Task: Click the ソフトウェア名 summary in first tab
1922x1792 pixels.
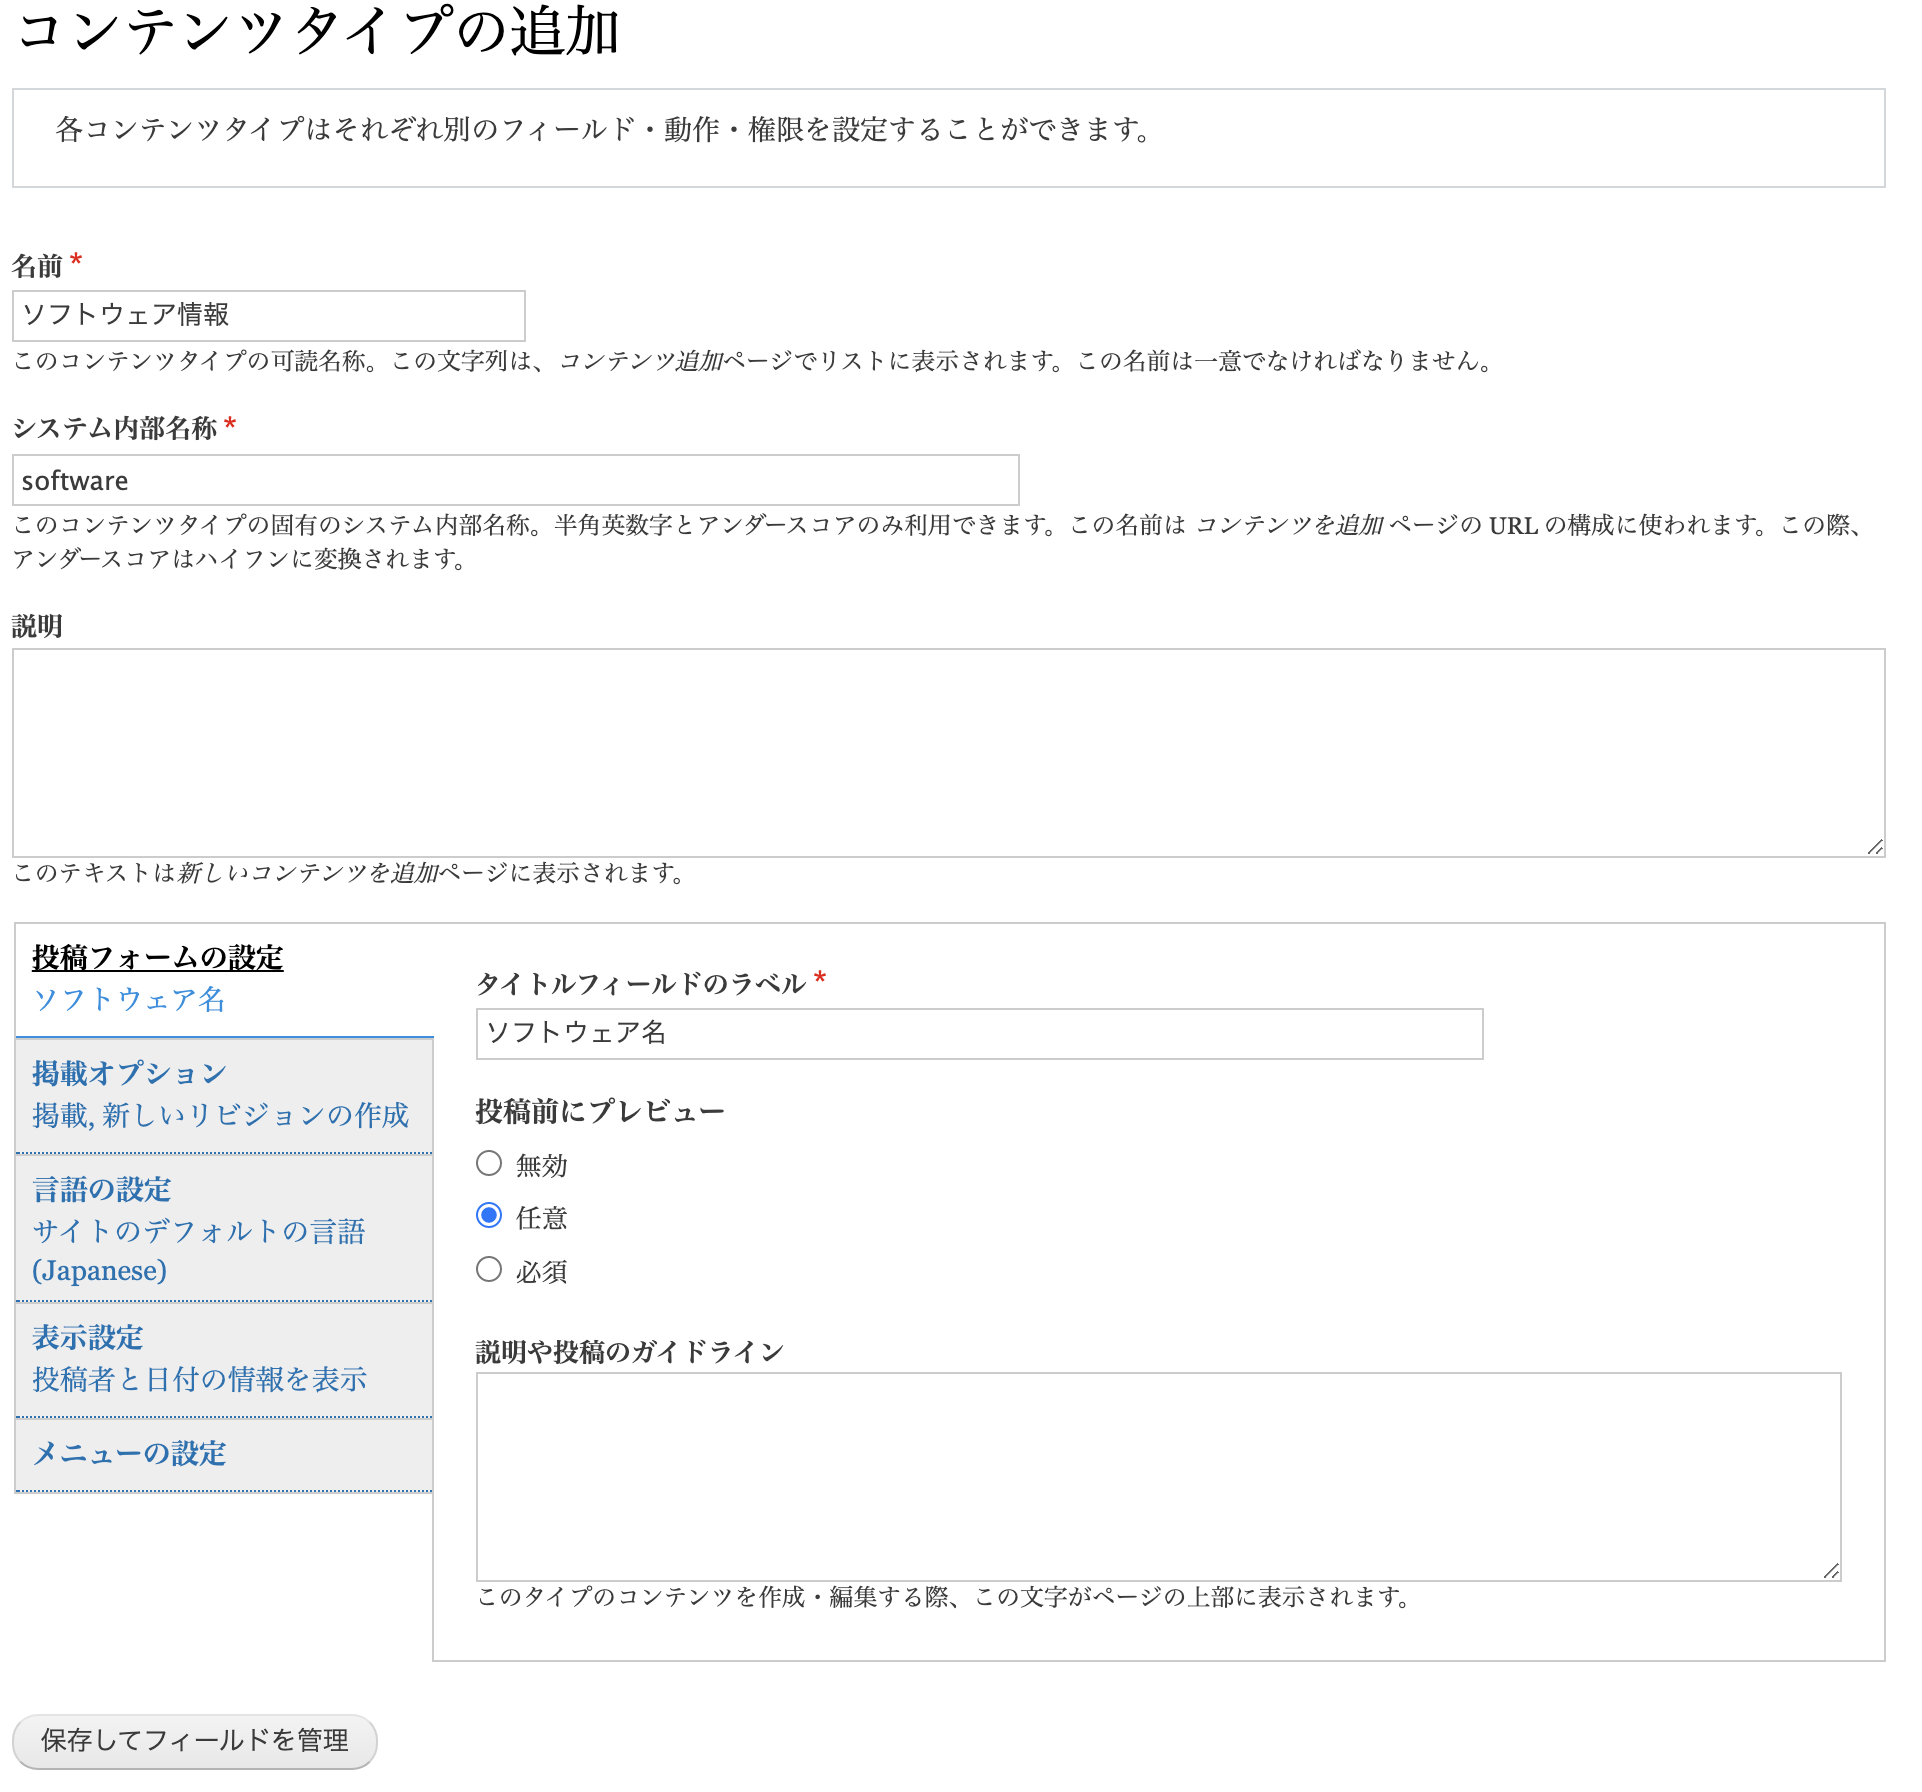Action: point(129,1000)
